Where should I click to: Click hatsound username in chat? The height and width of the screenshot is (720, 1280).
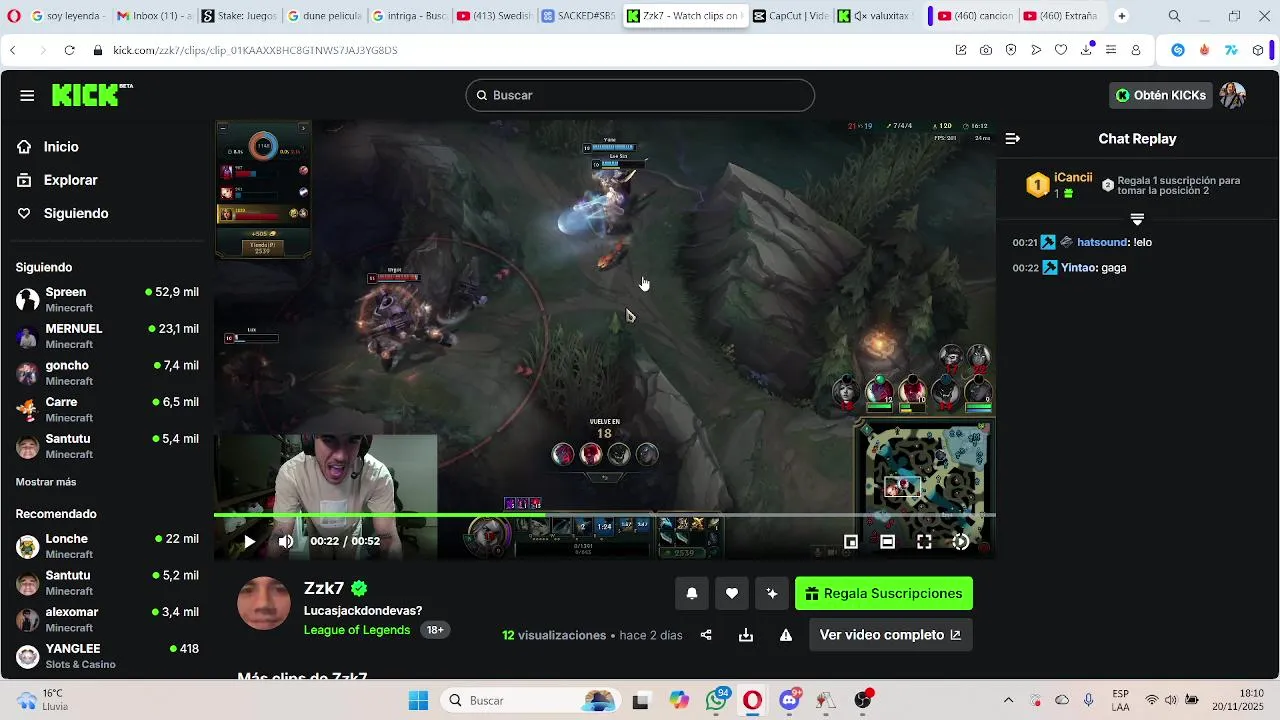1102,242
